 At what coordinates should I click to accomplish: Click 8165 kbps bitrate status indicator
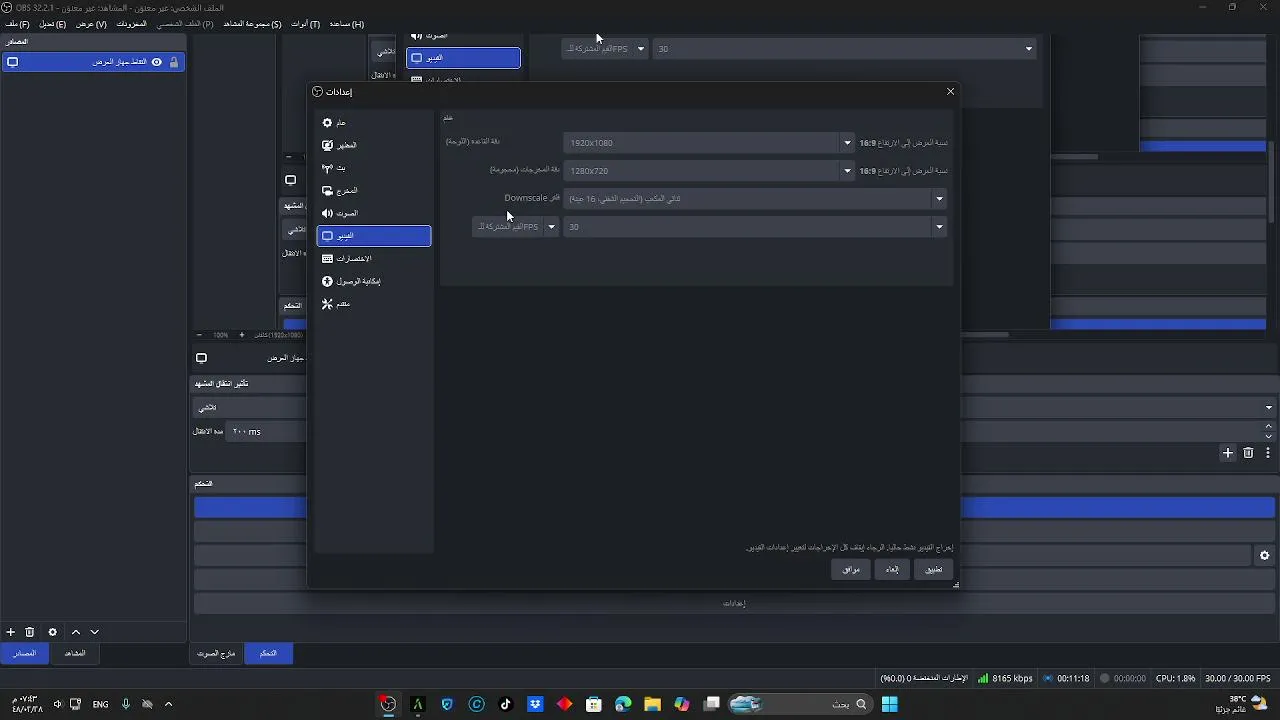click(x=1005, y=678)
